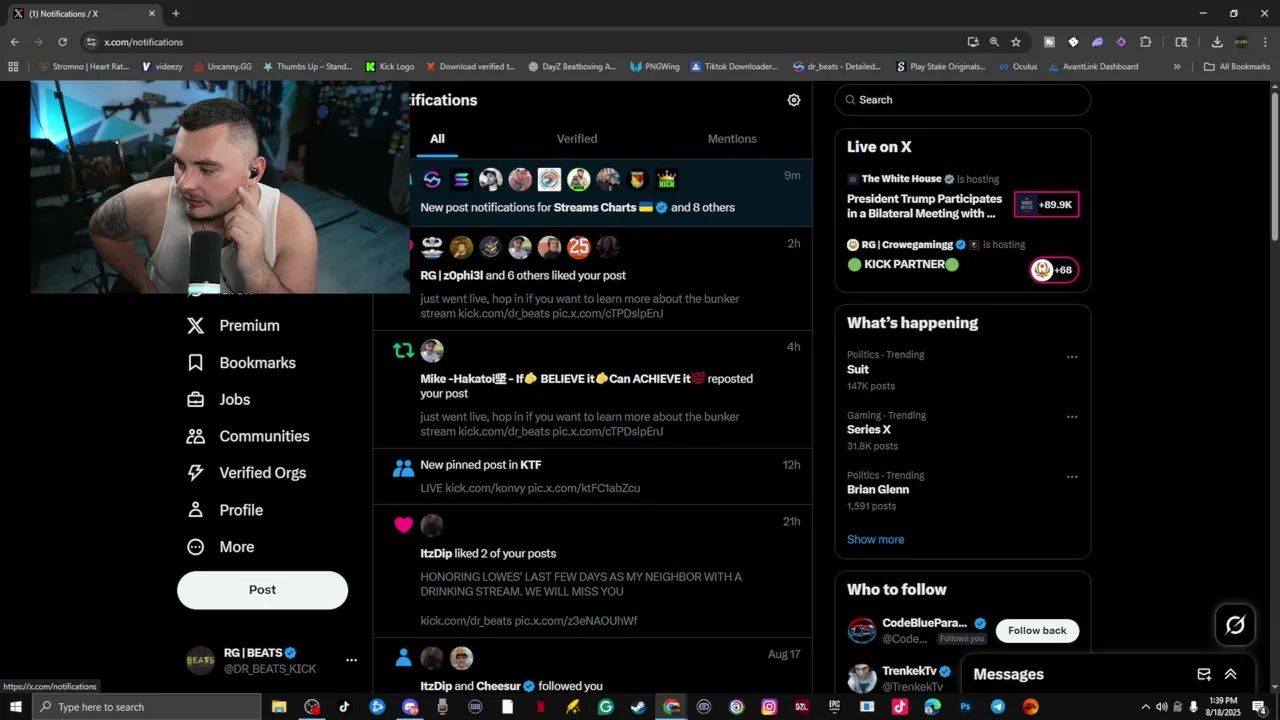Image resolution: width=1280 pixels, height=720 pixels.
Task: Switch to the Verified tab
Action: coord(577,139)
